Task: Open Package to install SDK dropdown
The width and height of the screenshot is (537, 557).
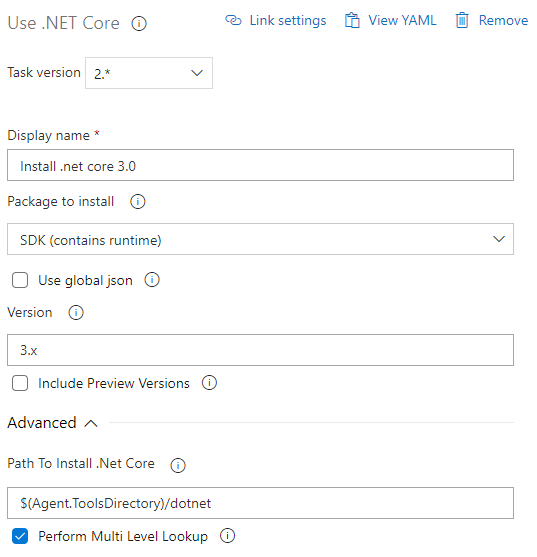Action: click(x=260, y=239)
